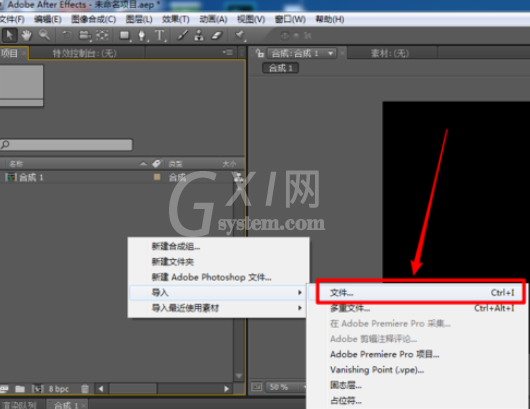Expand 导入最近使用素材 submenu
This screenshot has width=530, height=409.
coord(218,308)
